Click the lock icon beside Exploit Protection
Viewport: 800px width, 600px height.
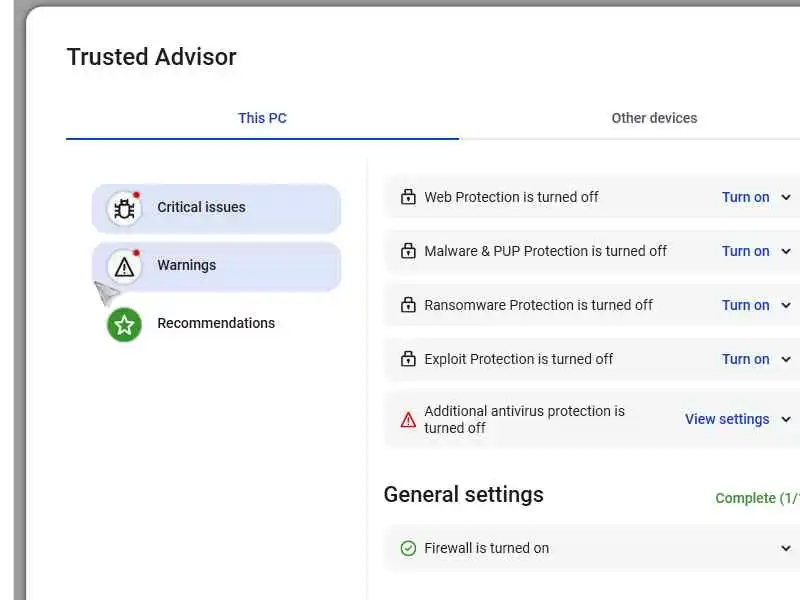coord(408,359)
